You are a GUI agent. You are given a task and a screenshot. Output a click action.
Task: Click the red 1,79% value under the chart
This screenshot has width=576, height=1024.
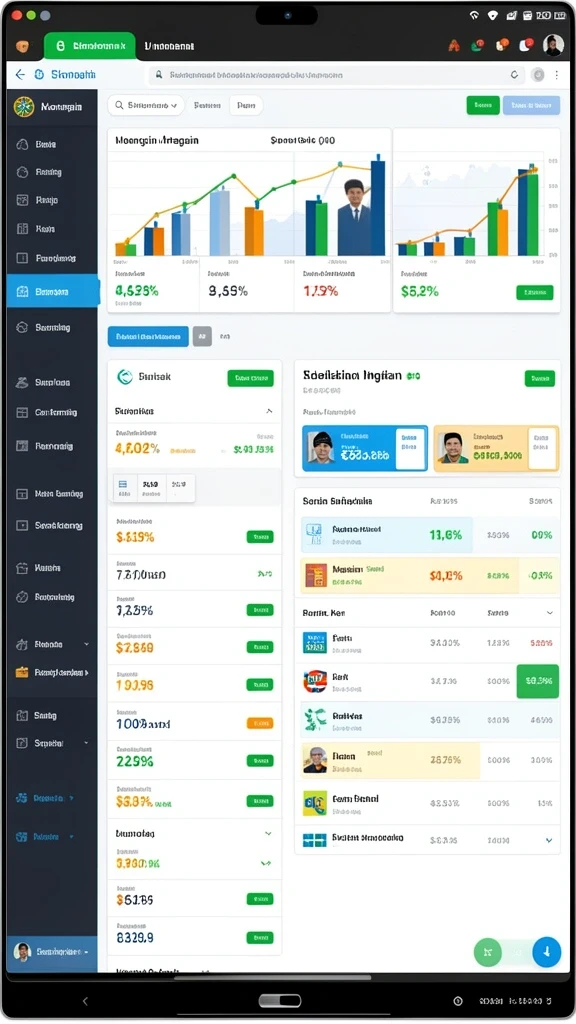(x=321, y=291)
